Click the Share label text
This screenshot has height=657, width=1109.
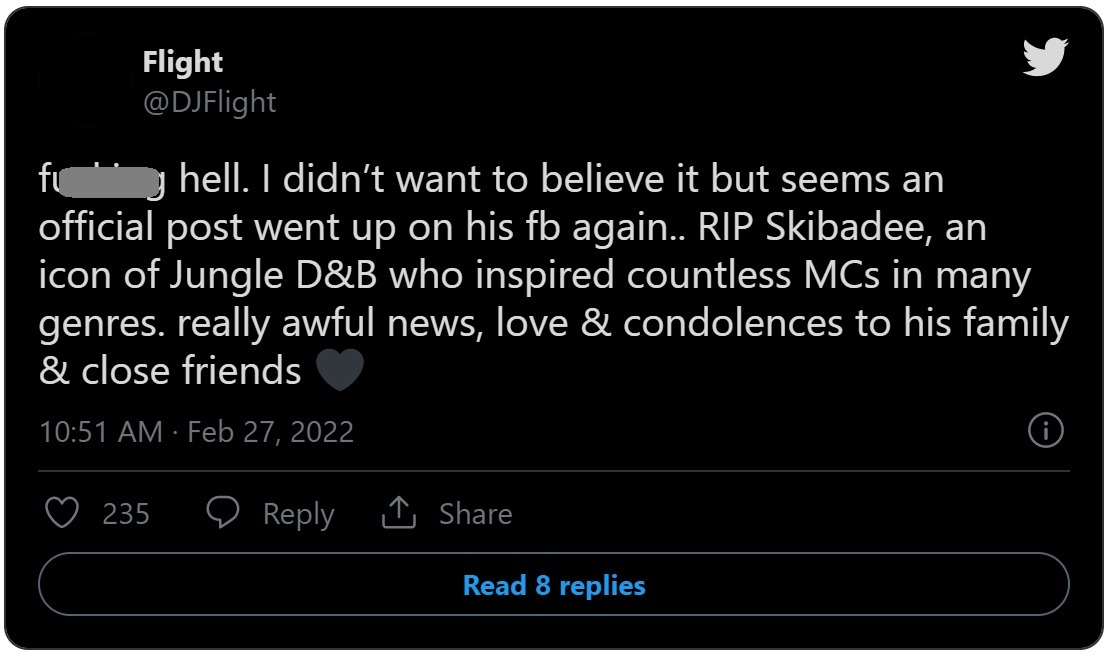click(474, 513)
